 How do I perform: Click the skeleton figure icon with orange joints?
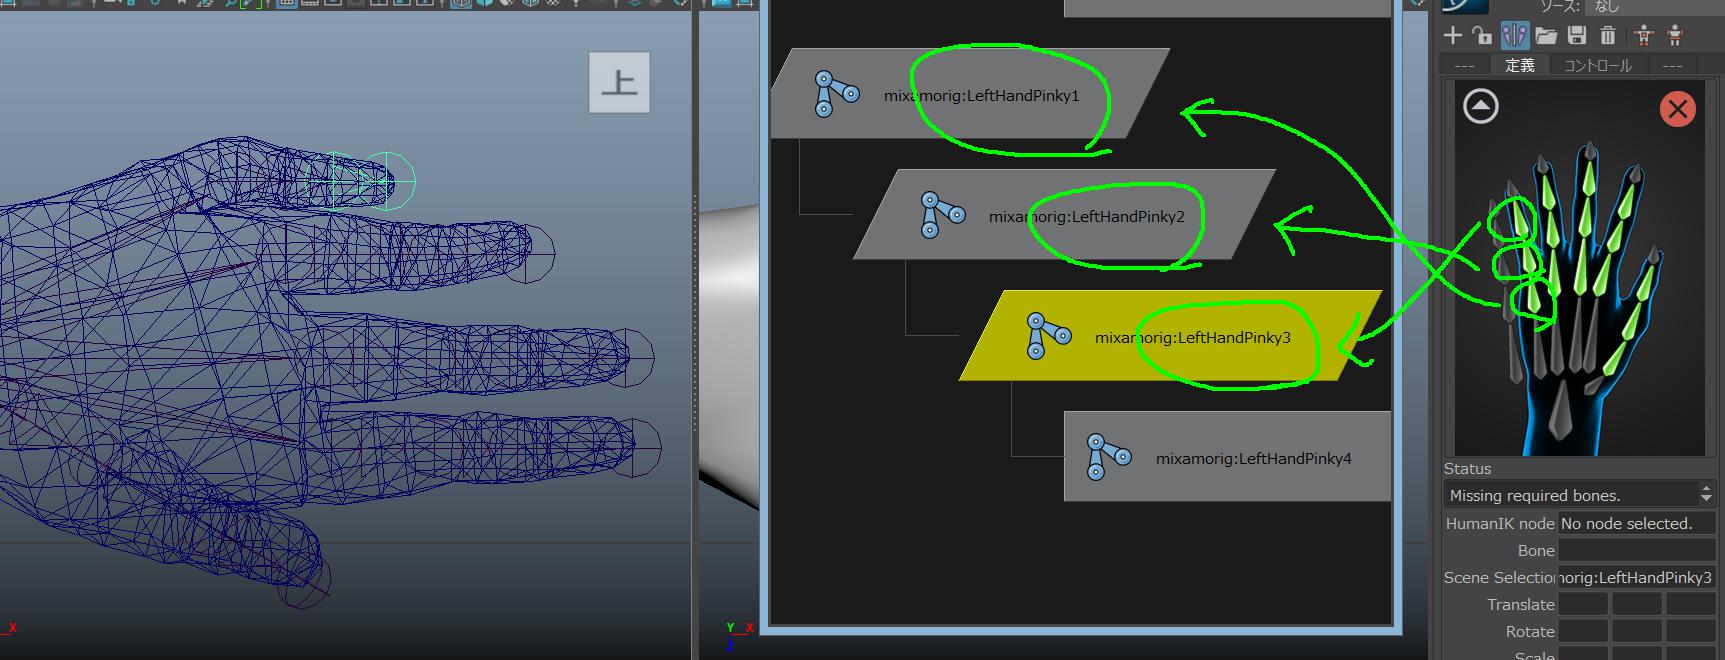point(1644,36)
